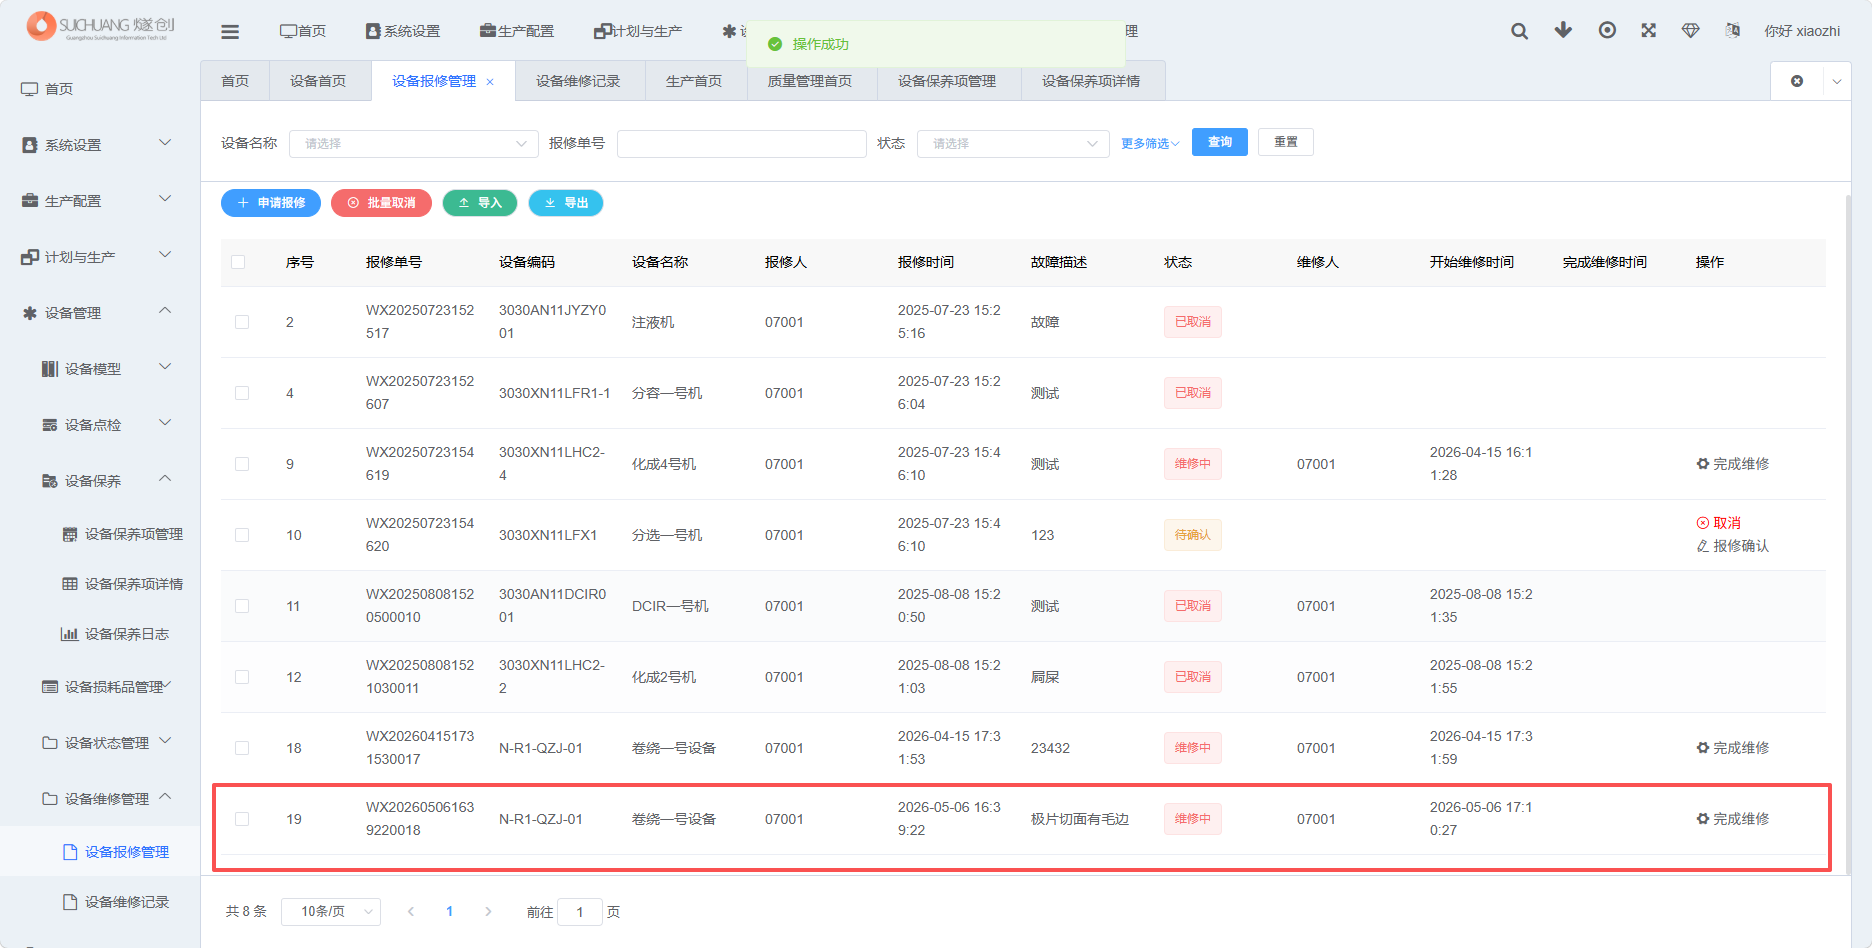
Task: Open 设备报修管理 in sidebar
Action: point(98,852)
